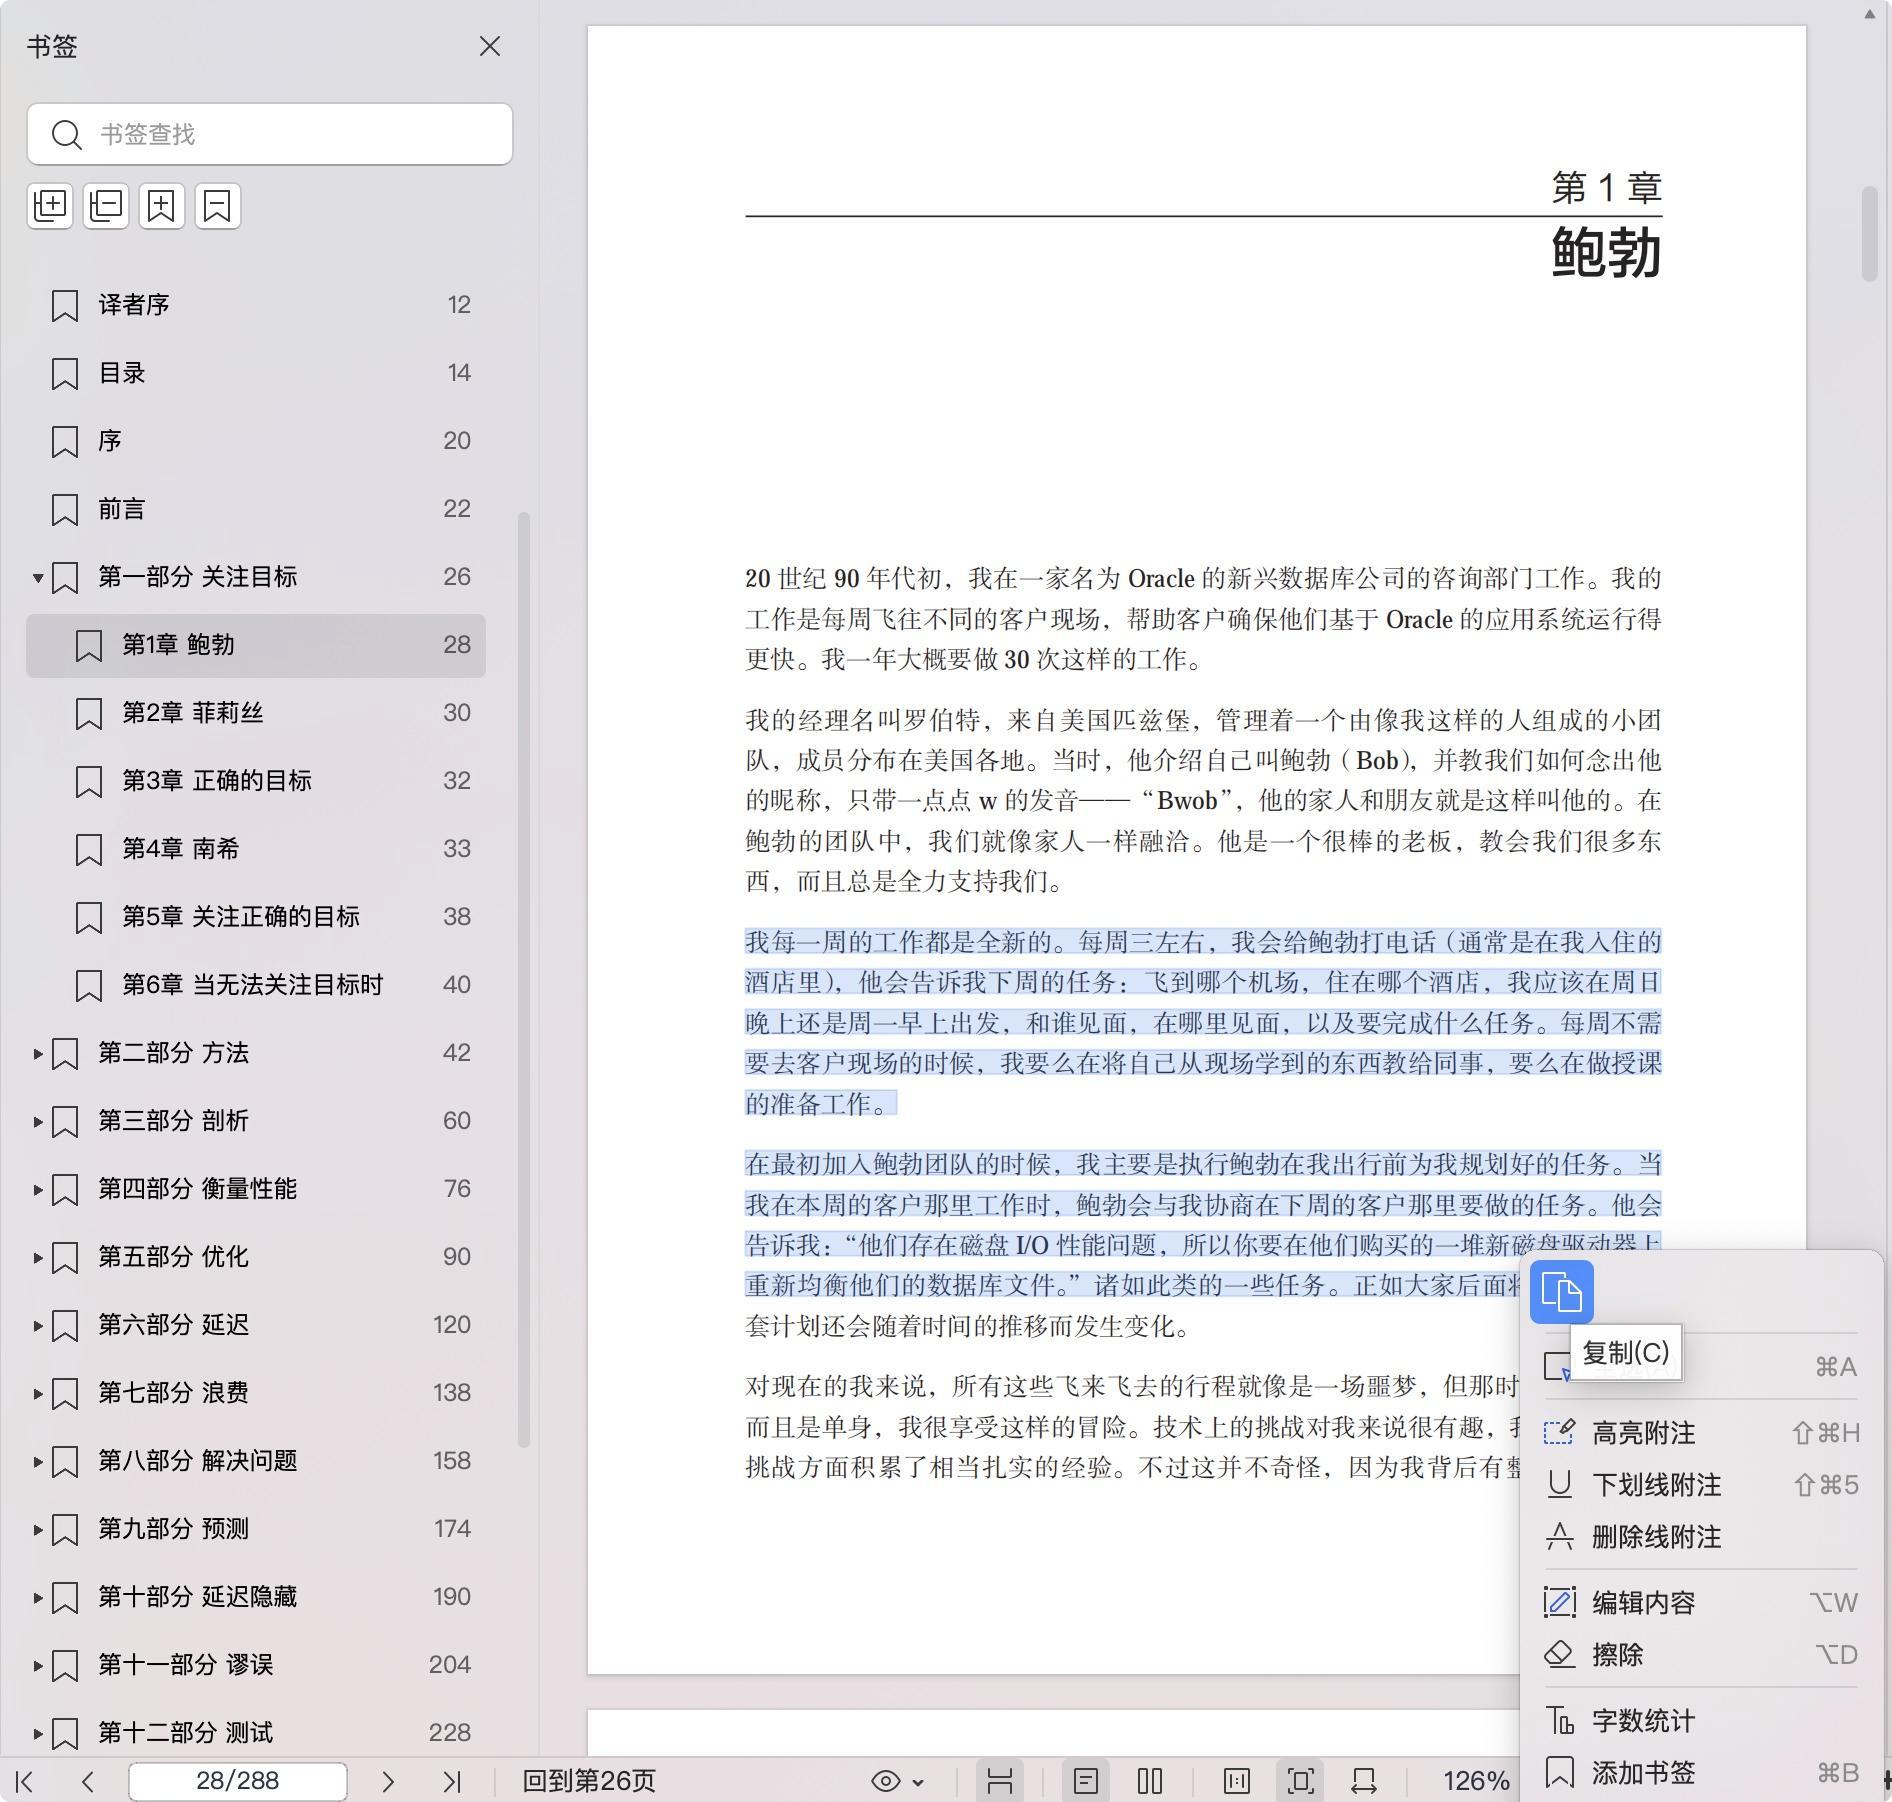Screen dimensions: 1892x1802
Task: Click the add bookmark icon in sidebar
Action: (x=162, y=206)
